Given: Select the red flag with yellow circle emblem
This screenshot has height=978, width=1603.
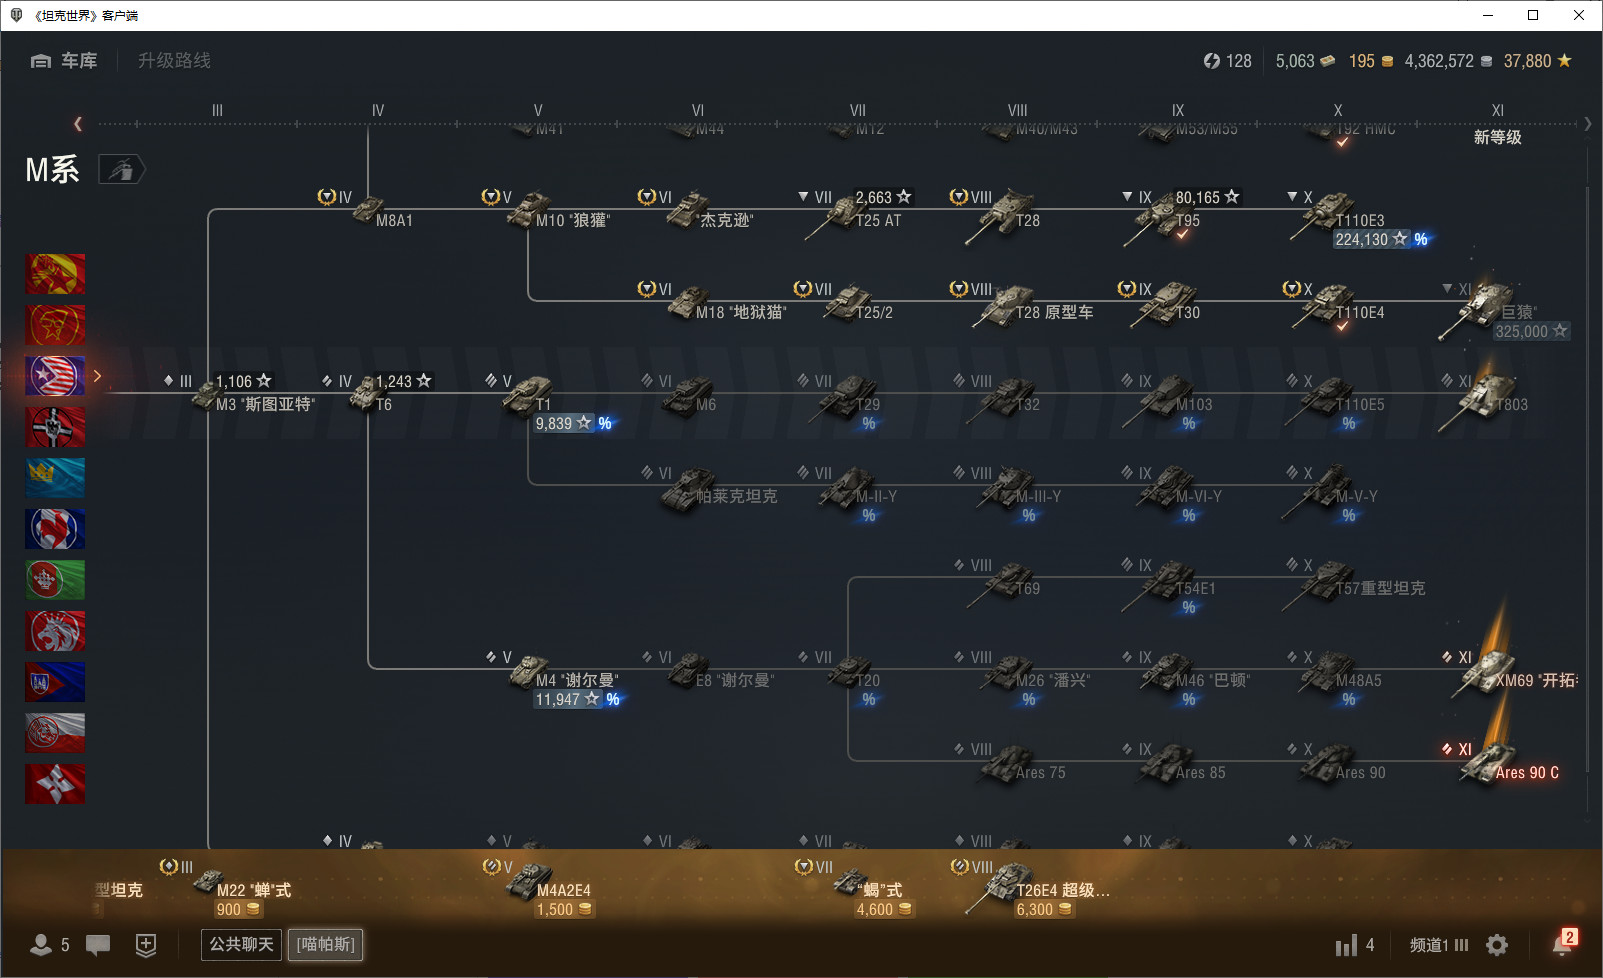Looking at the screenshot, I should pyautogui.click(x=55, y=325).
